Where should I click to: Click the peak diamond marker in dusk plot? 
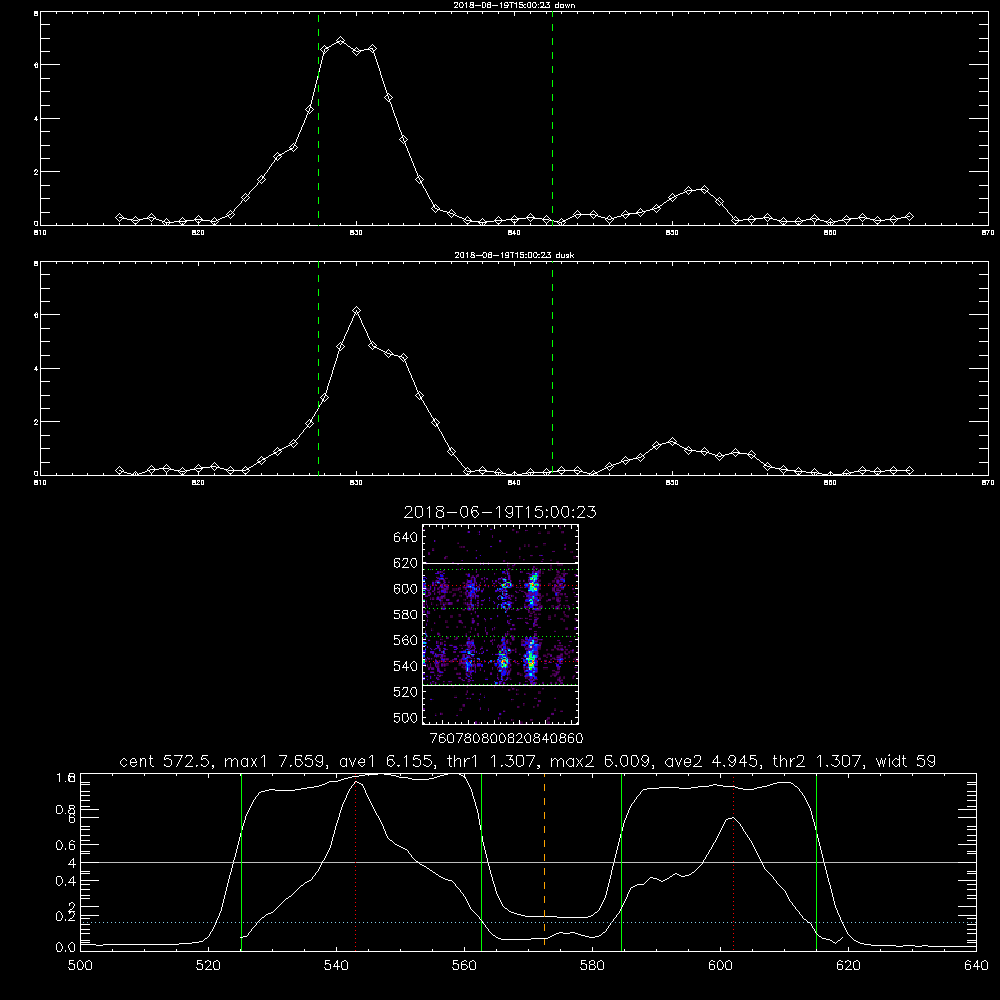coord(357,311)
